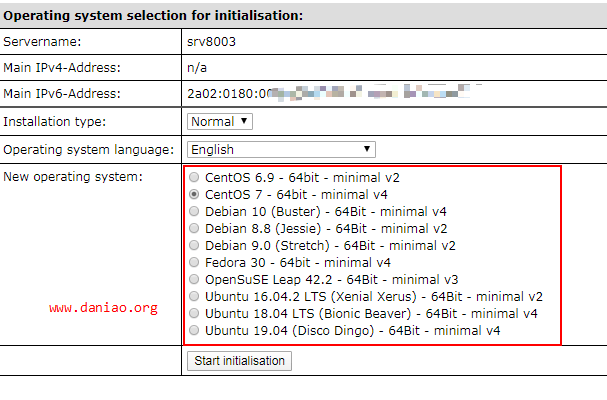This screenshot has width=607, height=400.
Task: Click the Servername: label
Action: (42, 41)
